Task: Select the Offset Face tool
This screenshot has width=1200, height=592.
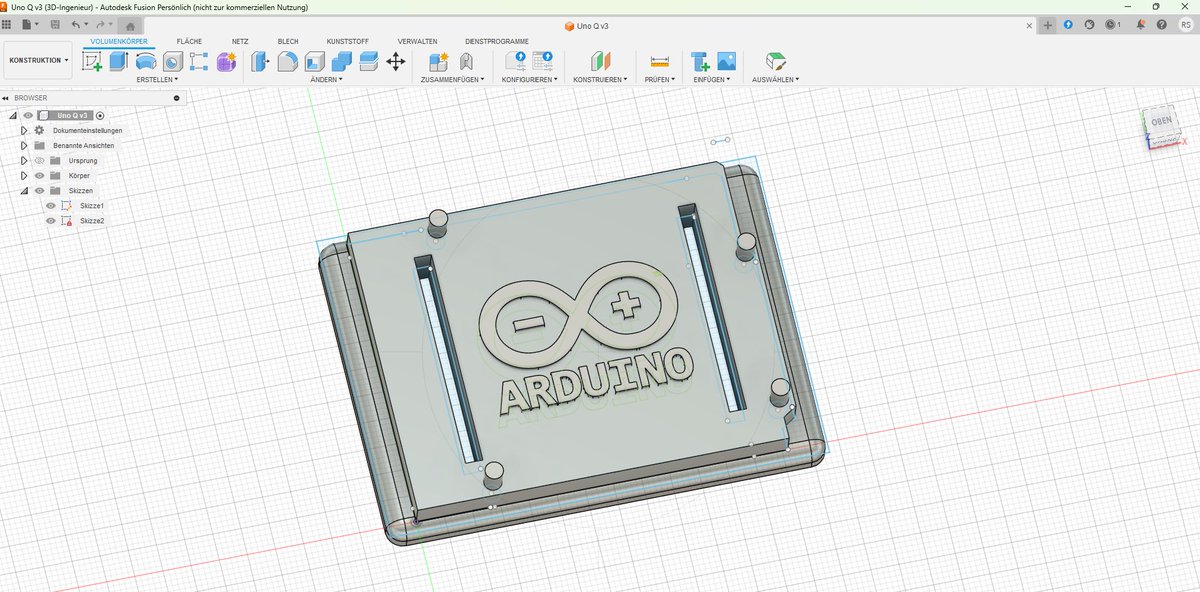Action: [x=368, y=61]
